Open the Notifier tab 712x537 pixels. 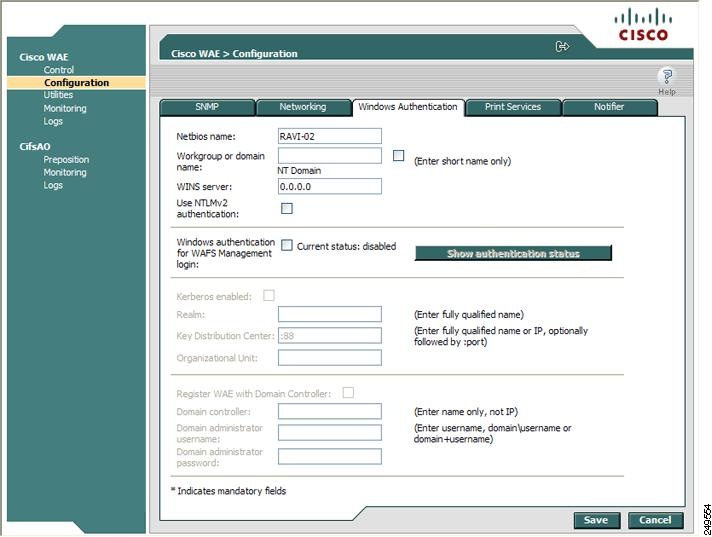click(609, 107)
